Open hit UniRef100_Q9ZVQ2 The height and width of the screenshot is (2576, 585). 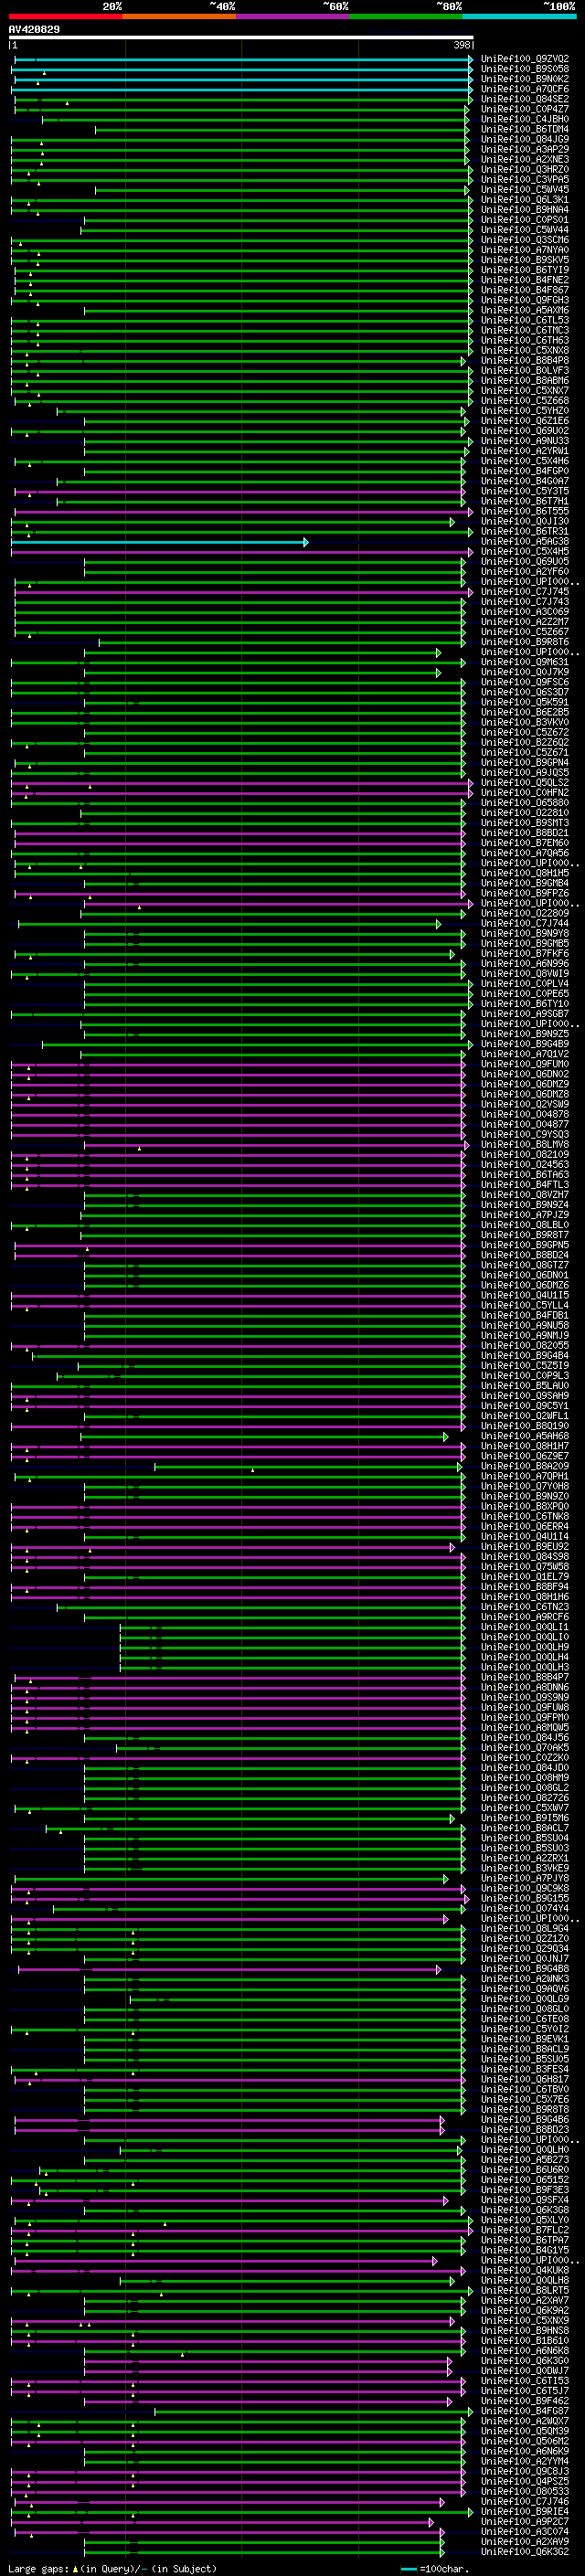pyautogui.click(x=525, y=59)
